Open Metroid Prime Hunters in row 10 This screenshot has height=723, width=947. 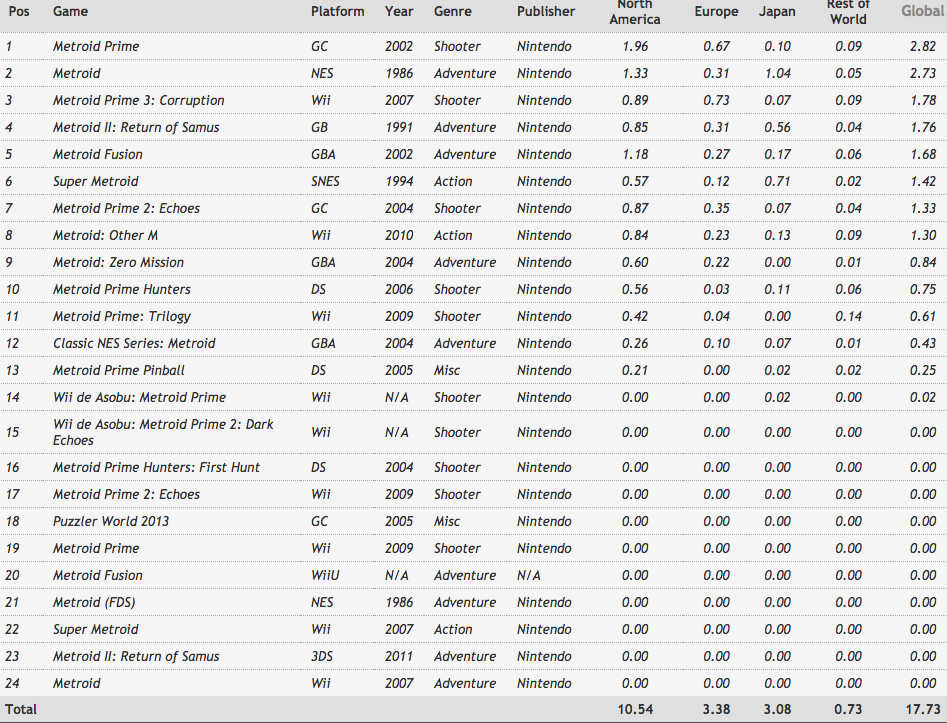[121, 289]
